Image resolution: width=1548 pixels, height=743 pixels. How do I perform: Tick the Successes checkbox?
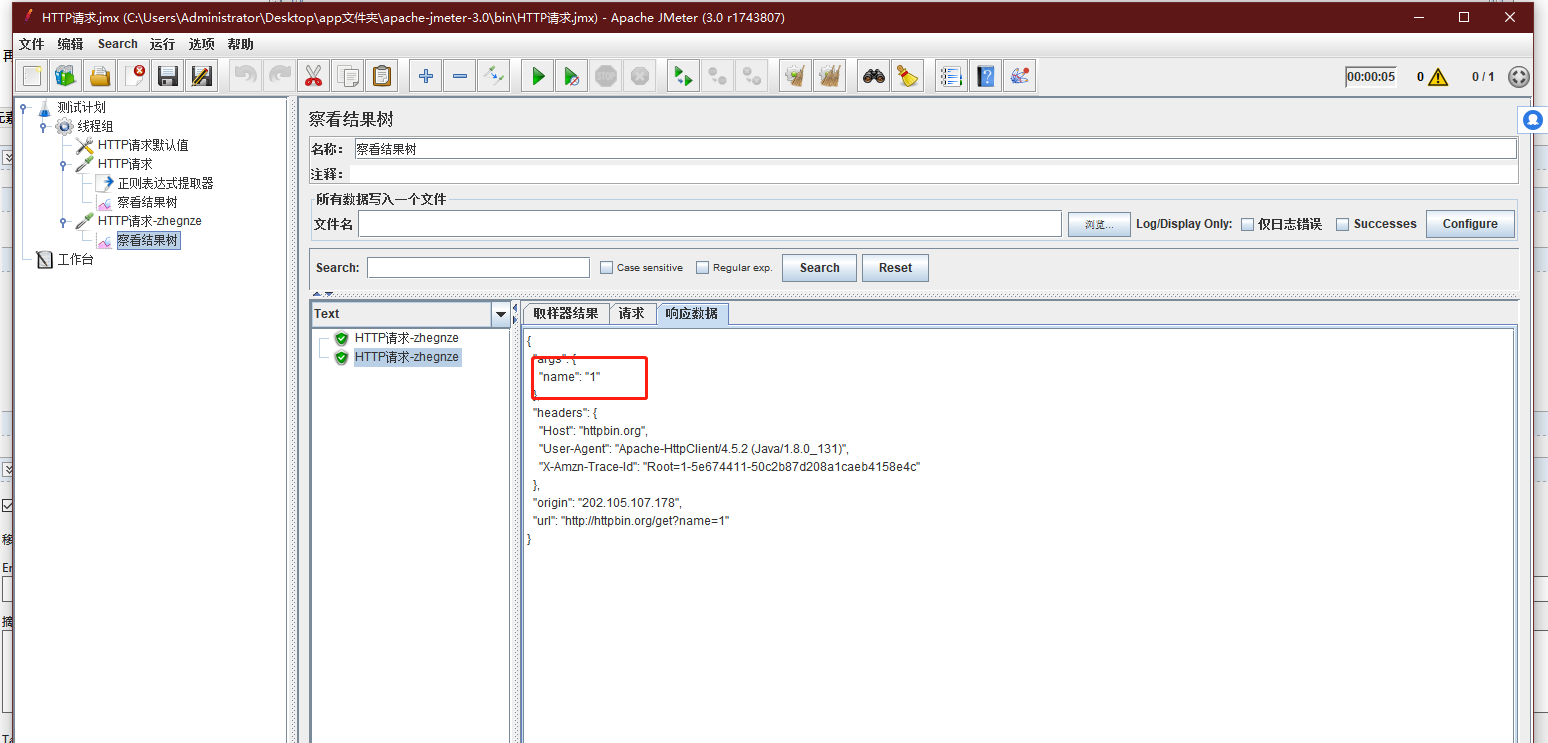(1343, 224)
